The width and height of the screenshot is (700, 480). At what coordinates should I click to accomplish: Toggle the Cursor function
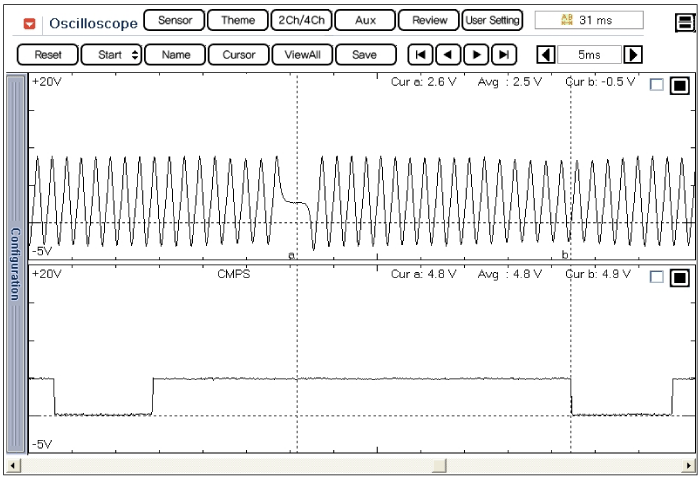[x=239, y=55]
